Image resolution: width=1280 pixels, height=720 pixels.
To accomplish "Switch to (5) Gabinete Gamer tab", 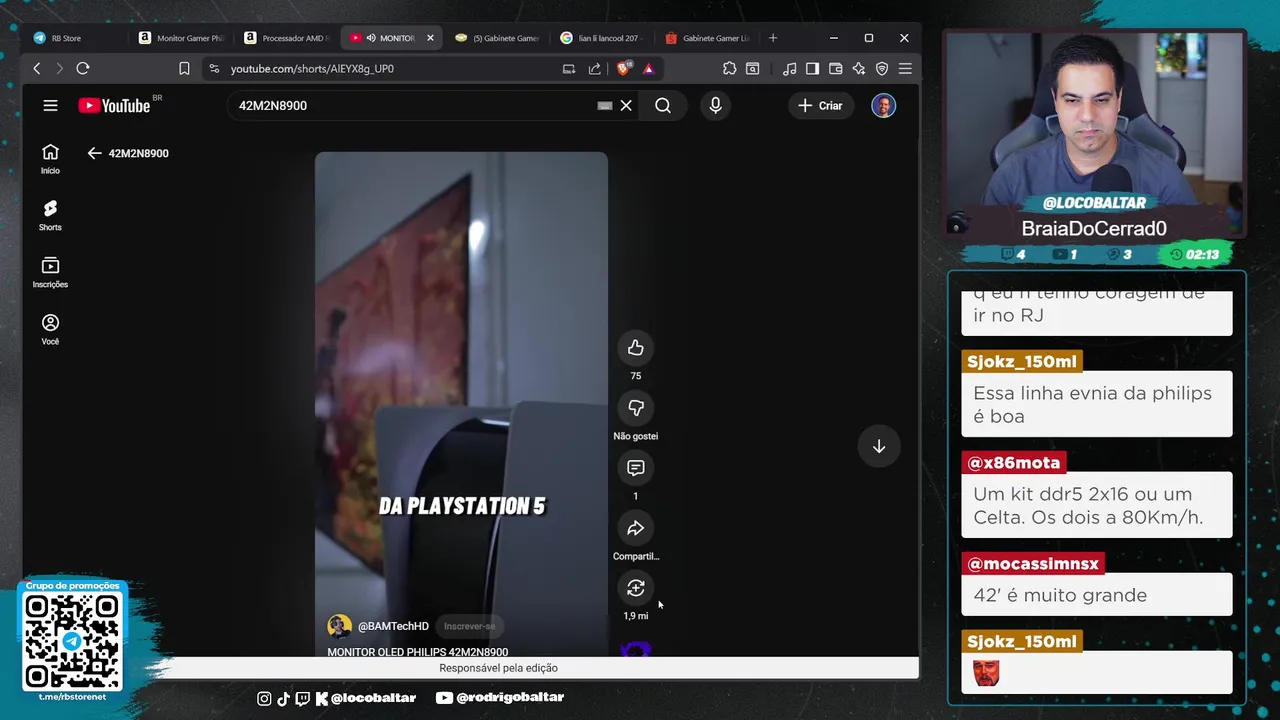I will click(498, 38).
